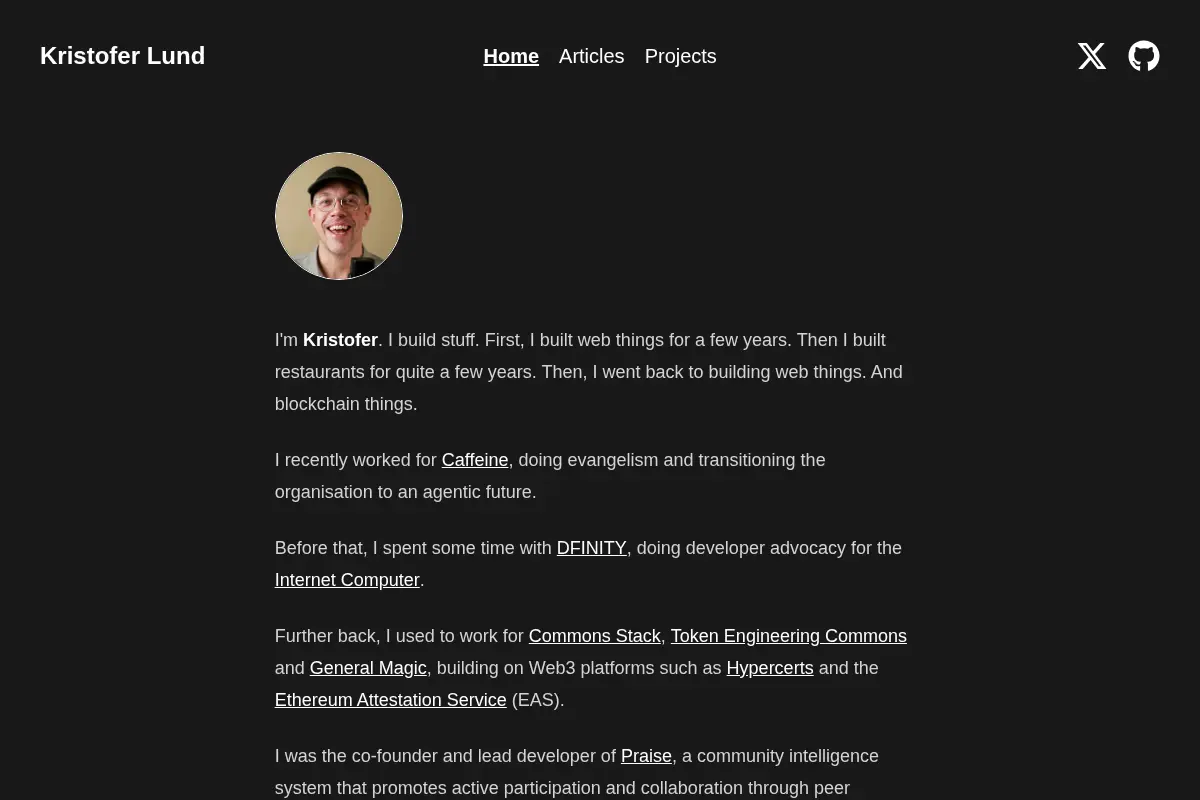Open the Commons Stack link
Viewport: 1200px width, 800px height.
594,636
